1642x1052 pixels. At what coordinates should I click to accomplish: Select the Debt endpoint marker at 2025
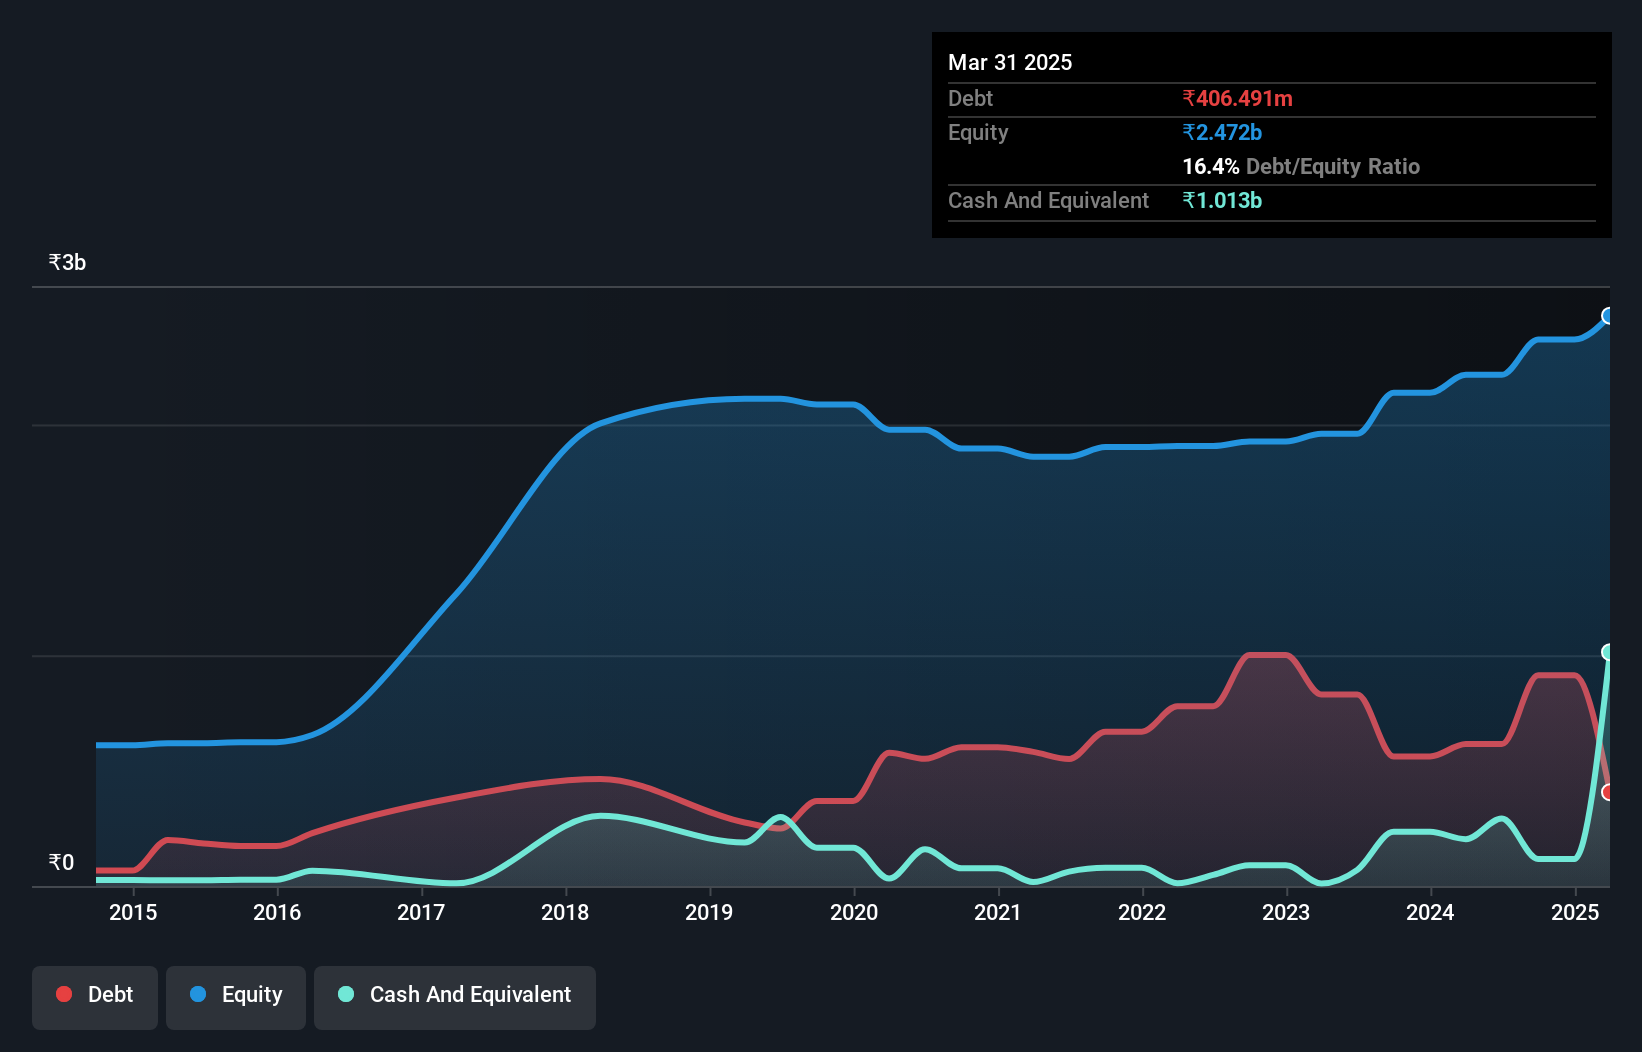[1609, 792]
